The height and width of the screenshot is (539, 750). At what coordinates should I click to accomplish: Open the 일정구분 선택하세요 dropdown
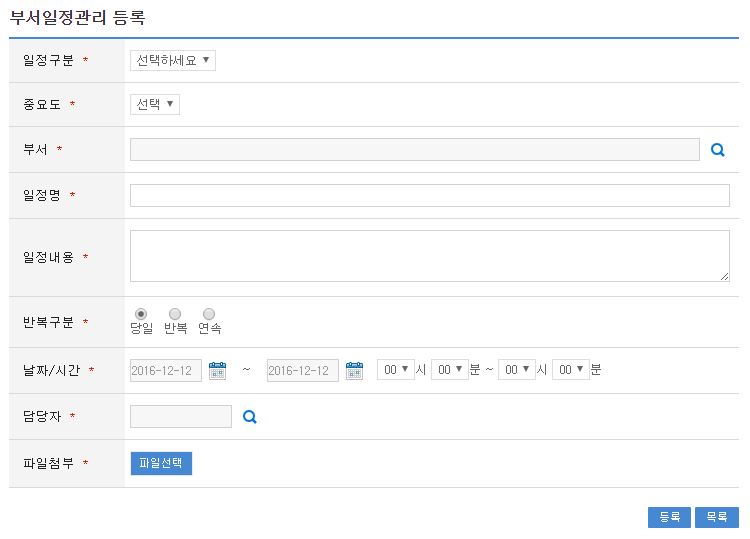coord(173,60)
